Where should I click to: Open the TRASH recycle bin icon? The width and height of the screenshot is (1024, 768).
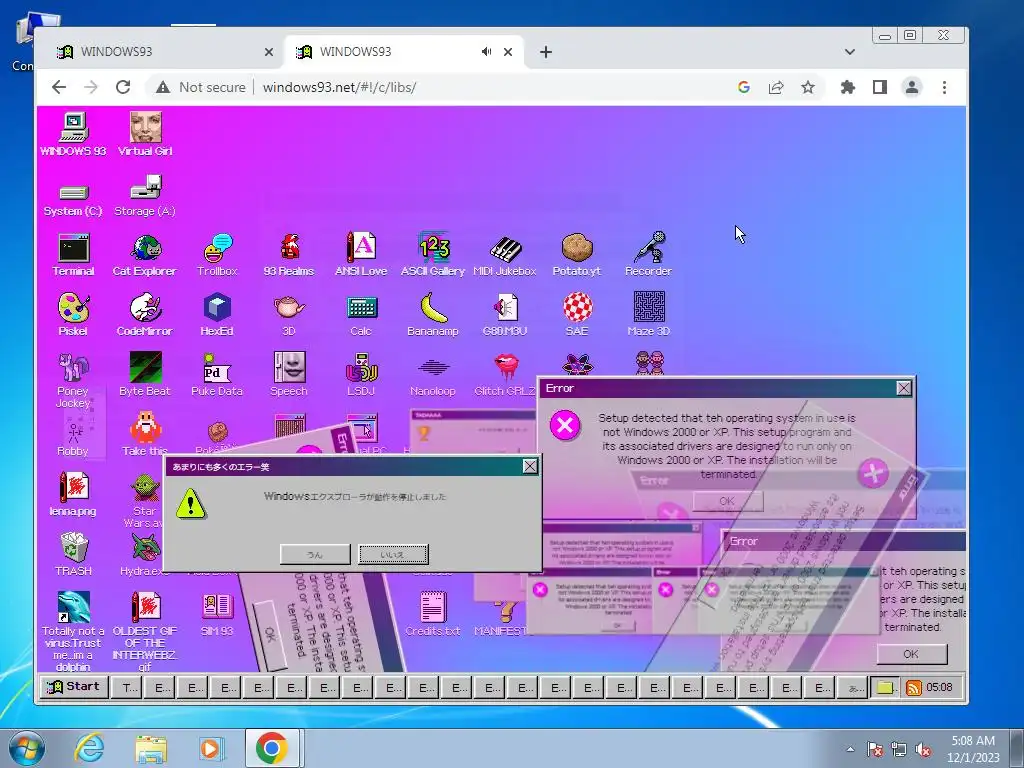click(x=73, y=547)
